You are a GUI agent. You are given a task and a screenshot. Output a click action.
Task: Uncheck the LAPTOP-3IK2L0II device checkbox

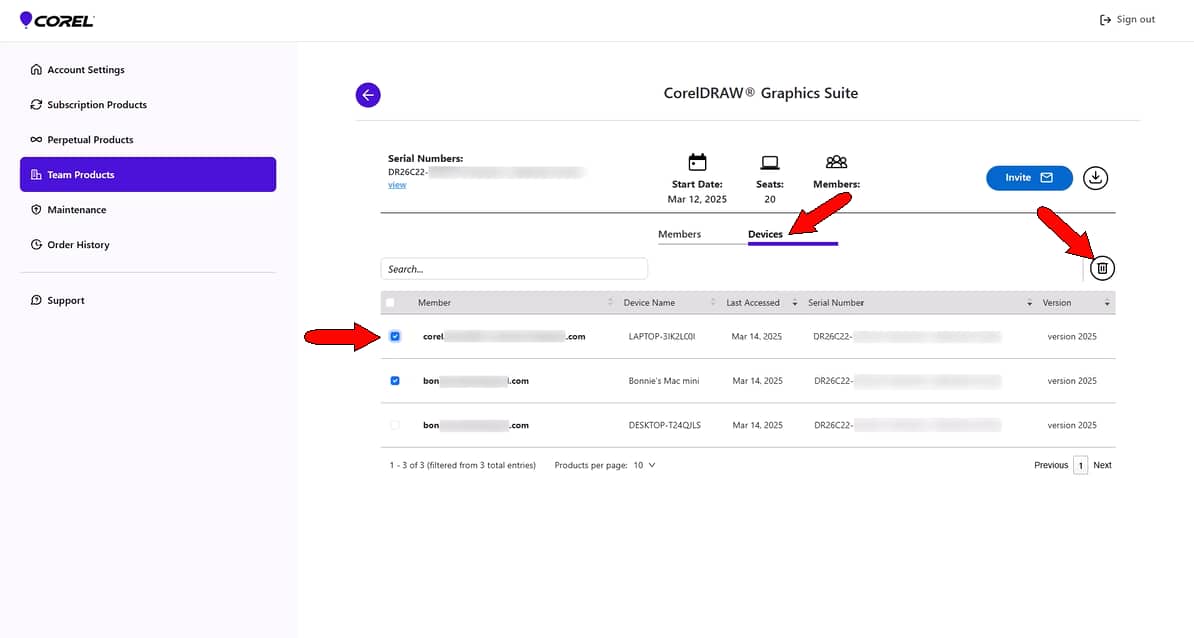(395, 337)
